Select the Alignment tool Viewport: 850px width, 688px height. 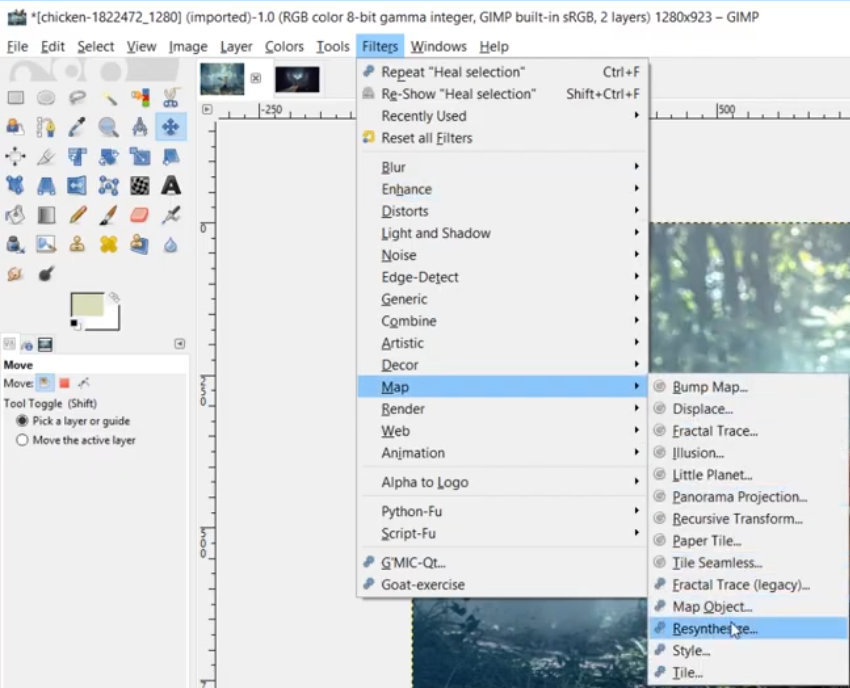pyautogui.click(x=15, y=157)
